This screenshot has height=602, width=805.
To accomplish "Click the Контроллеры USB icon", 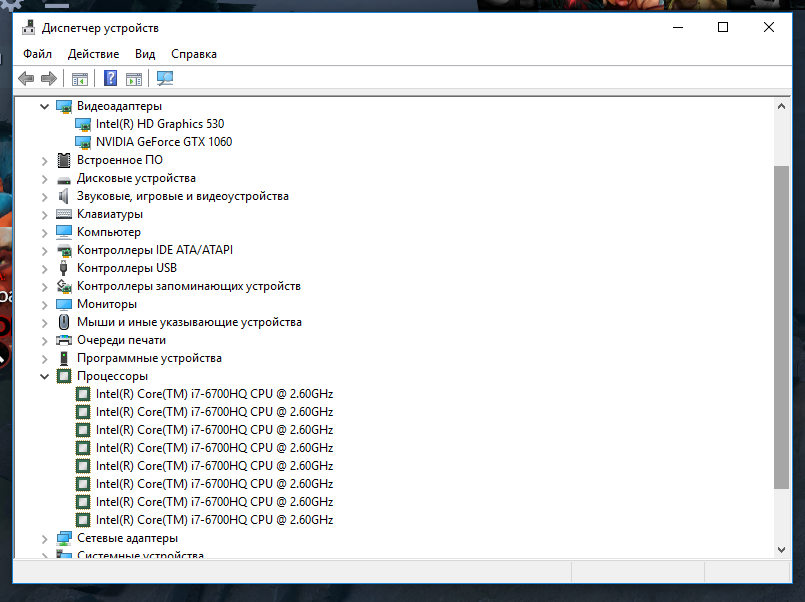I will [65, 268].
